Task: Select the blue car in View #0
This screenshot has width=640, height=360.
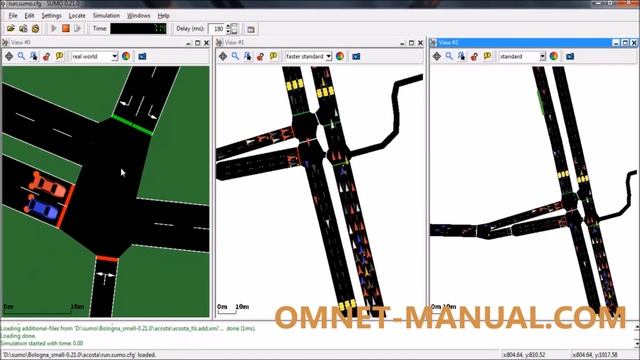Action: click(42, 208)
